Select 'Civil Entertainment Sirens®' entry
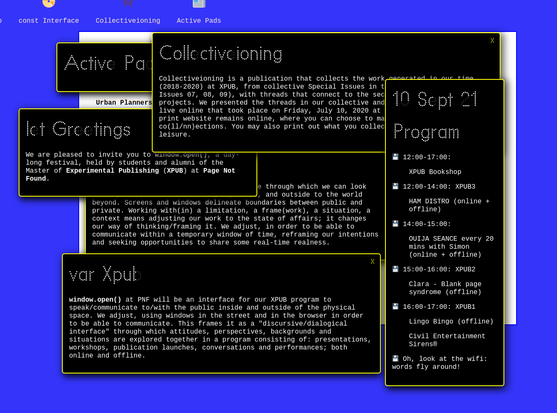 [447, 340]
